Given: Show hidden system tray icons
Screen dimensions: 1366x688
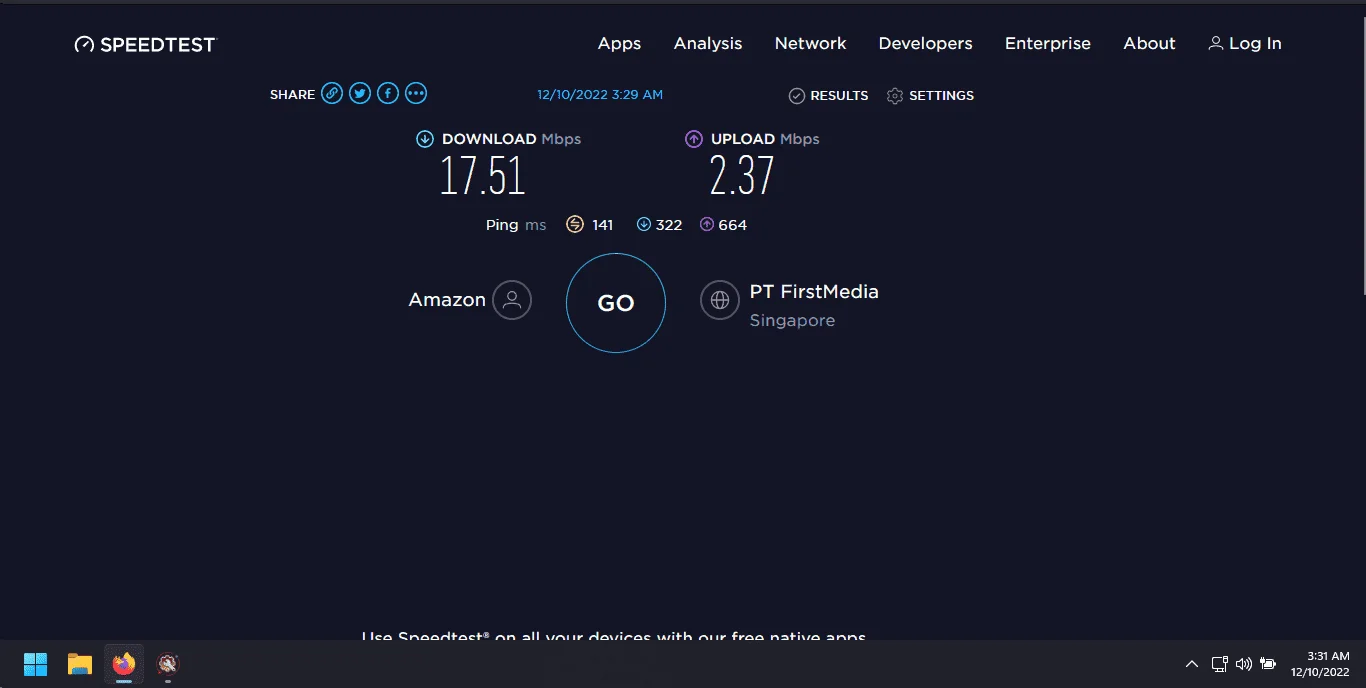Looking at the screenshot, I should coord(1192,664).
